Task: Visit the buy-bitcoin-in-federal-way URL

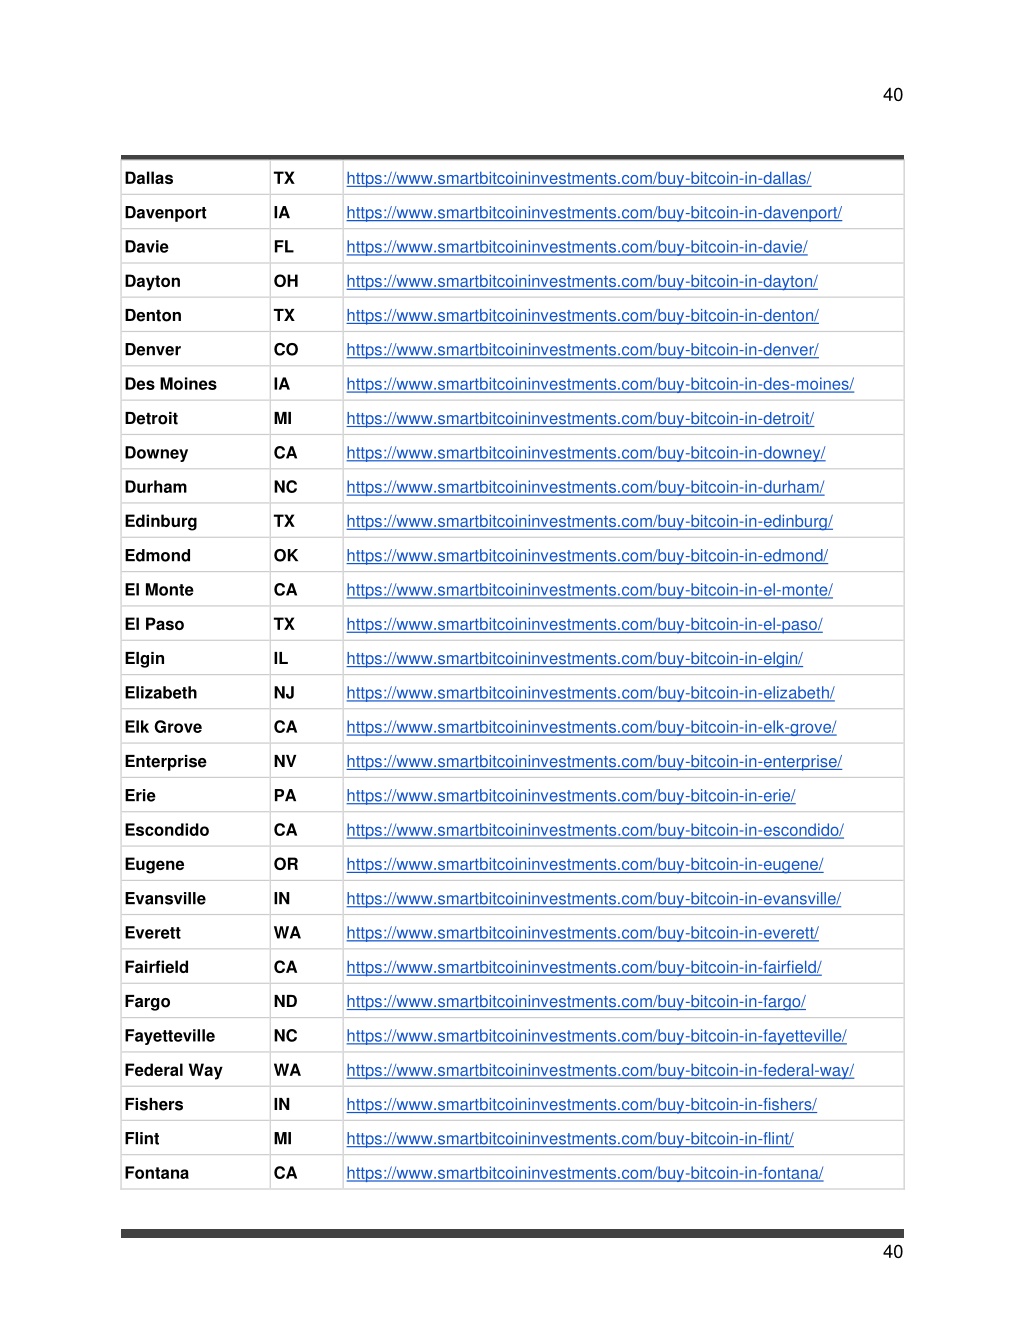Action: coord(600,1070)
